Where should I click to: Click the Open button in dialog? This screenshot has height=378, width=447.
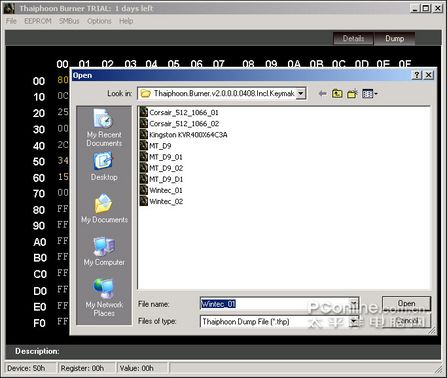(406, 304)
